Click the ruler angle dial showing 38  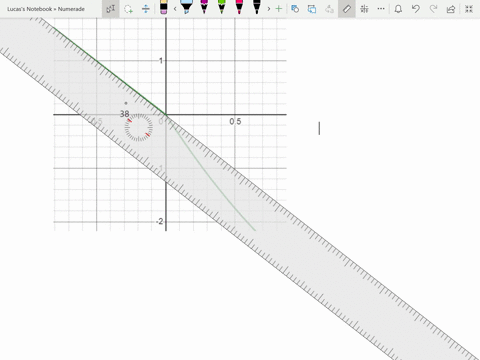tap(139, 127)
